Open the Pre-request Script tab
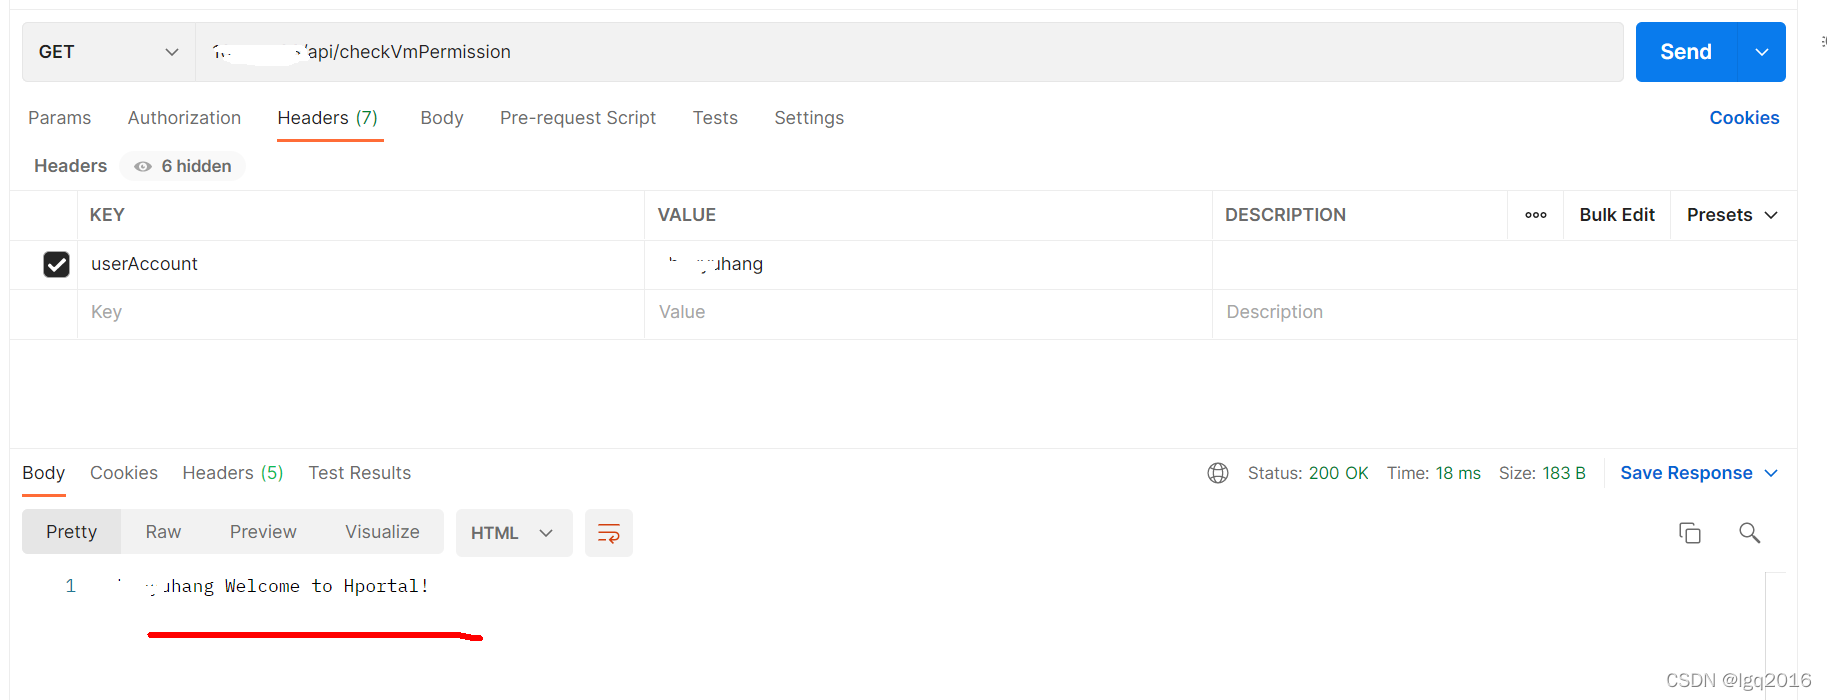This screenshot has width=1827, height=700. point(577,118)
